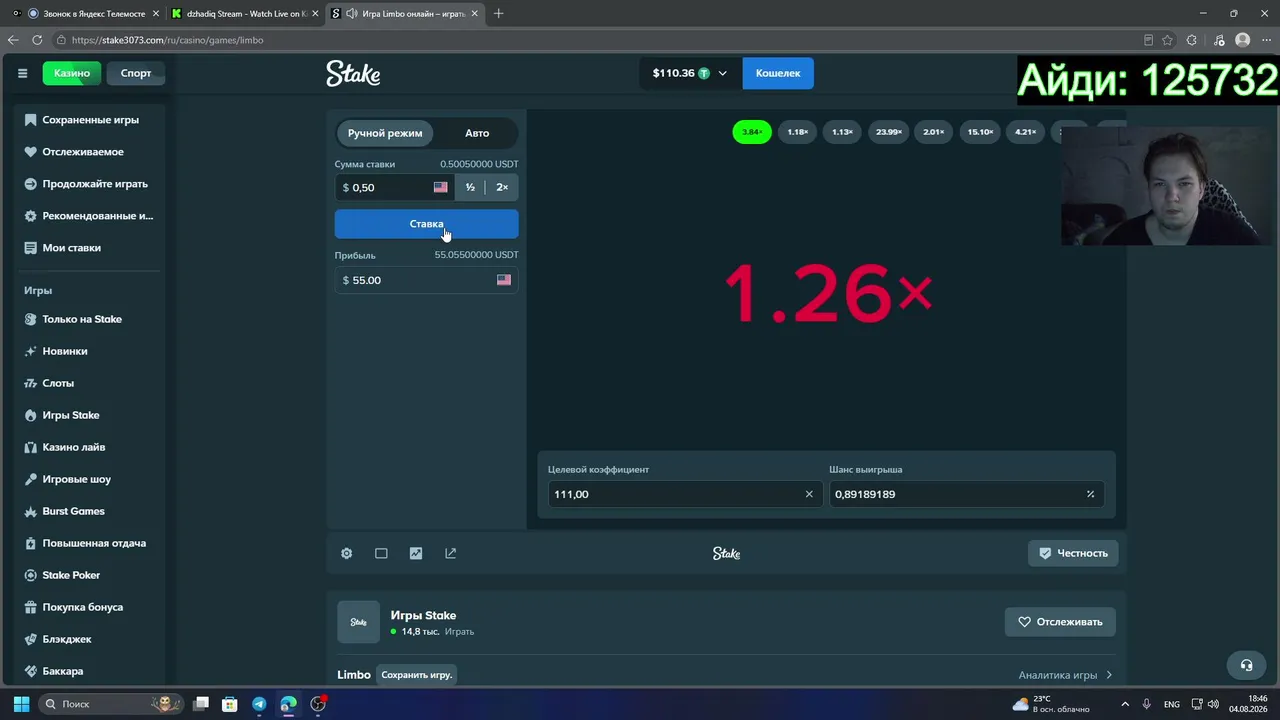Open the 23.99× past result
This screenshot has width=1280, height=720.
(889, 132)
